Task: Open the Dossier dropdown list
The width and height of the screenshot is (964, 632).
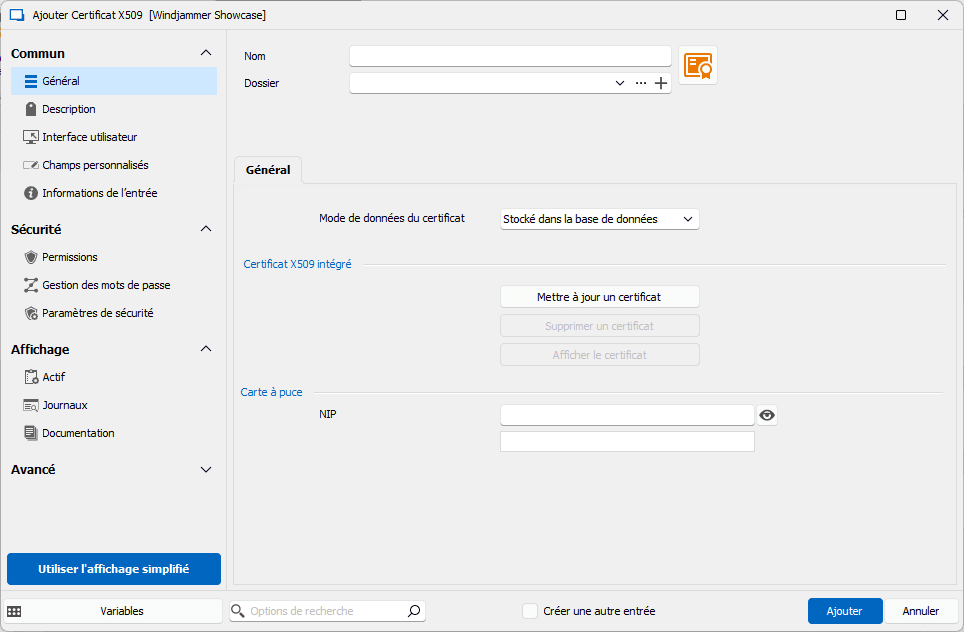Action: coord(619,83)
